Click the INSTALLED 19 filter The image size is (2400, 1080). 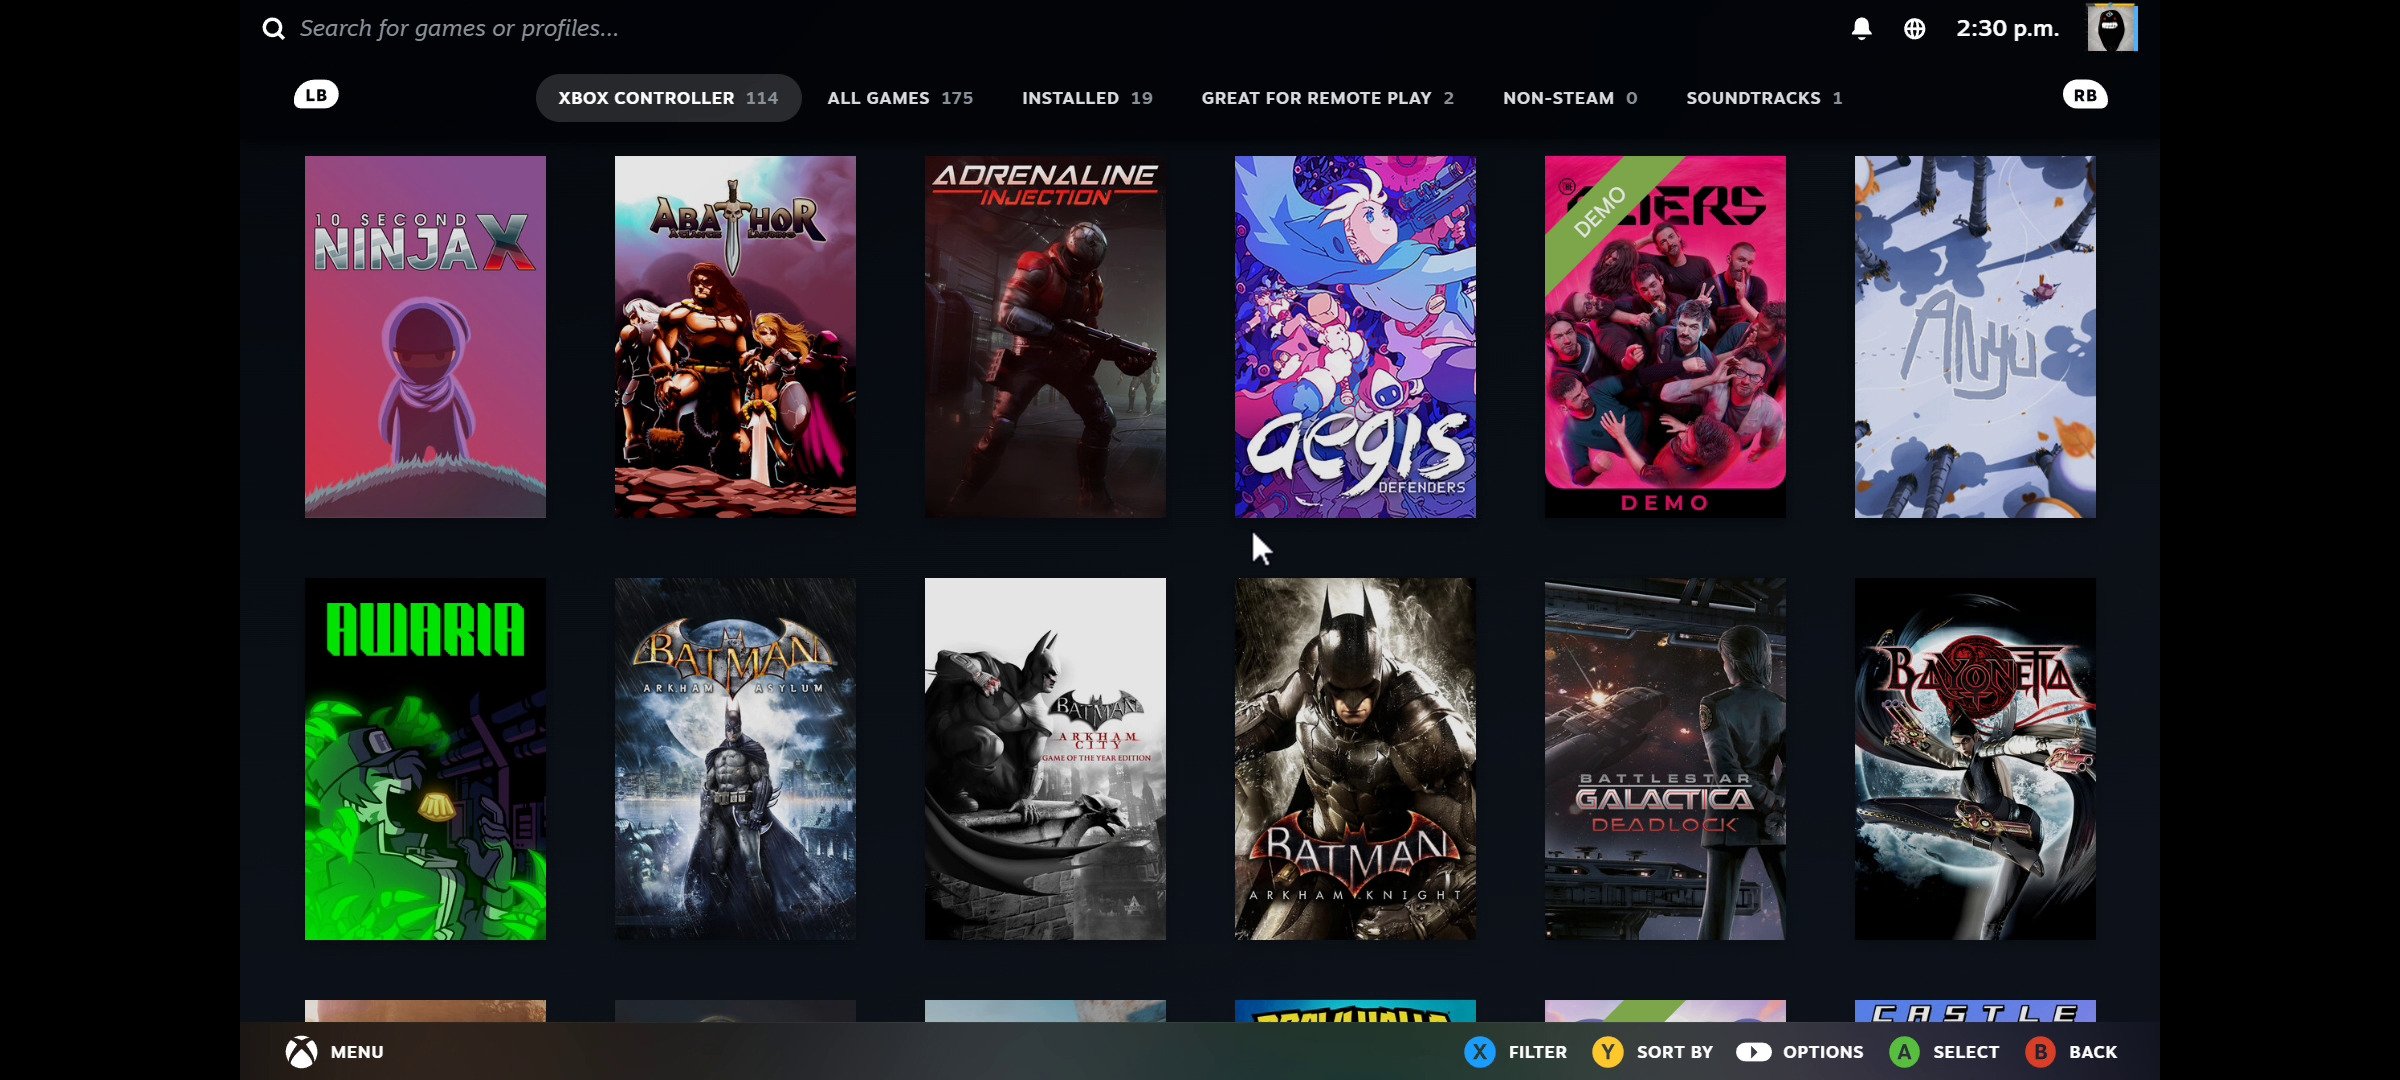1088,96
